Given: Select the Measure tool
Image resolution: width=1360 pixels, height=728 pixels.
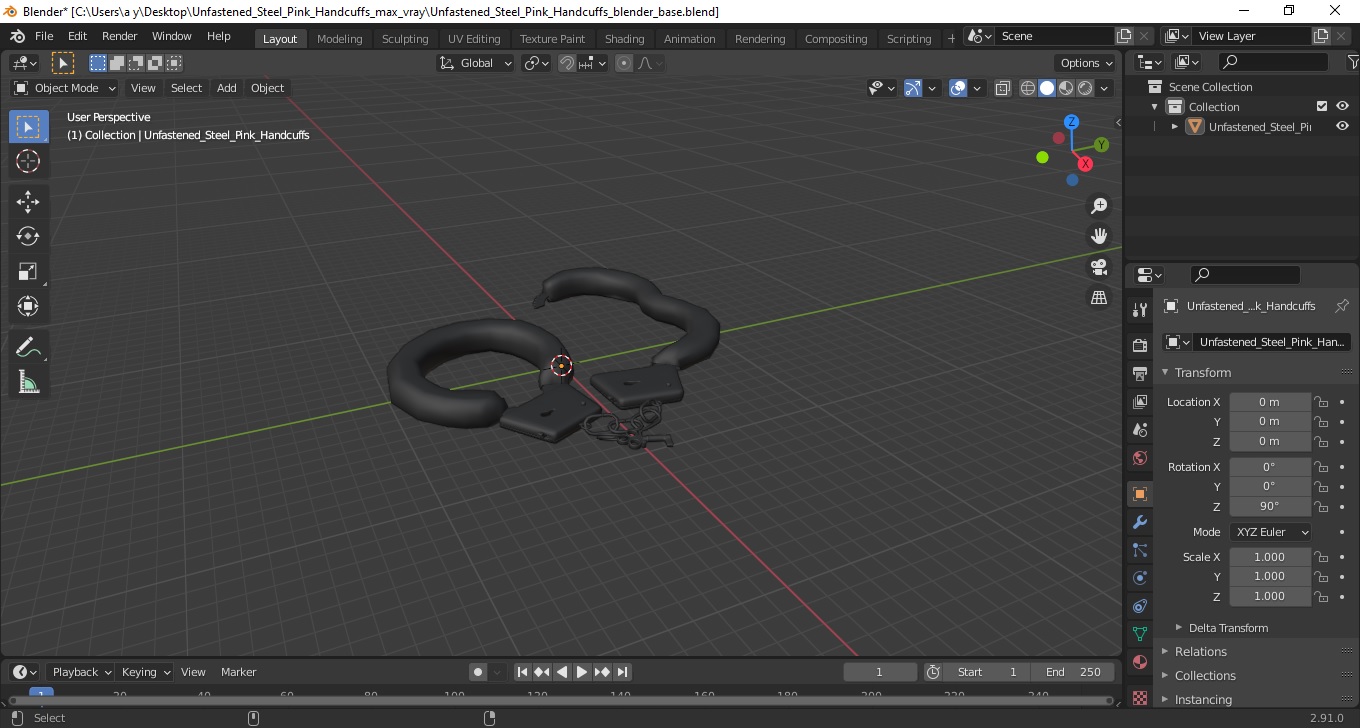Looking at the screenshot, I should [28, 382].
